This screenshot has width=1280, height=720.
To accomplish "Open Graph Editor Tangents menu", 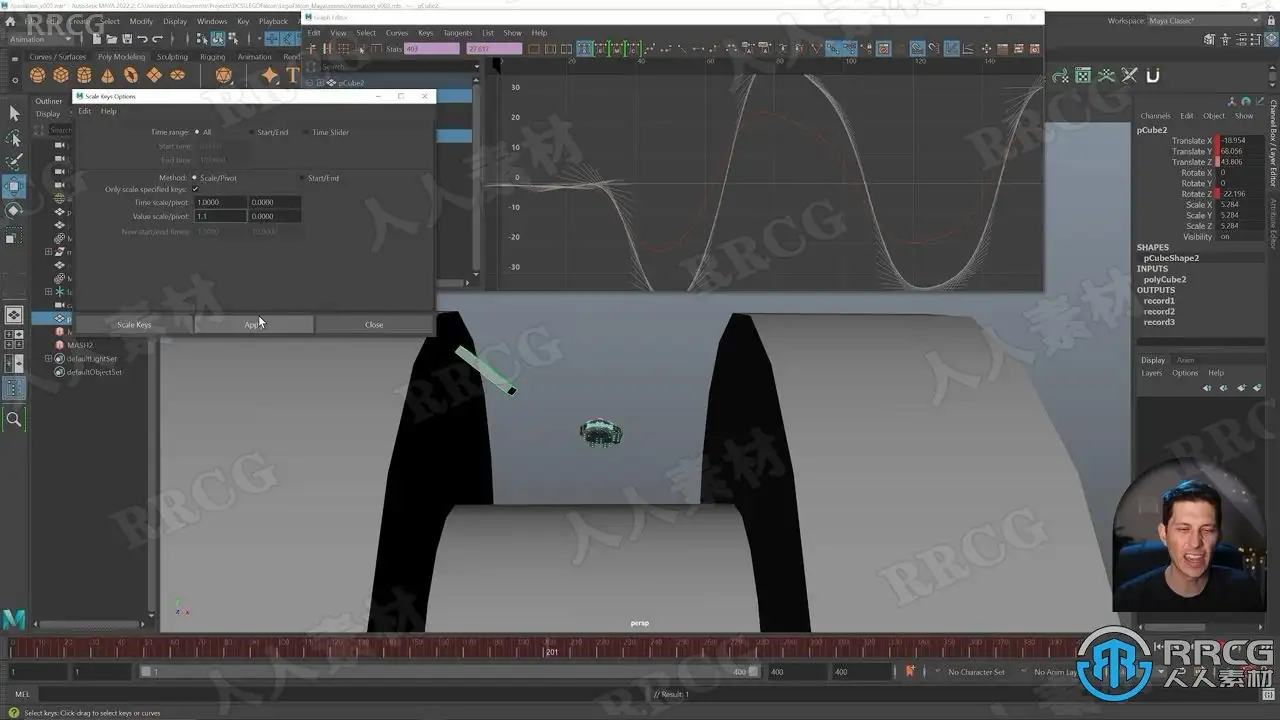I will click(x=458, y=33).
